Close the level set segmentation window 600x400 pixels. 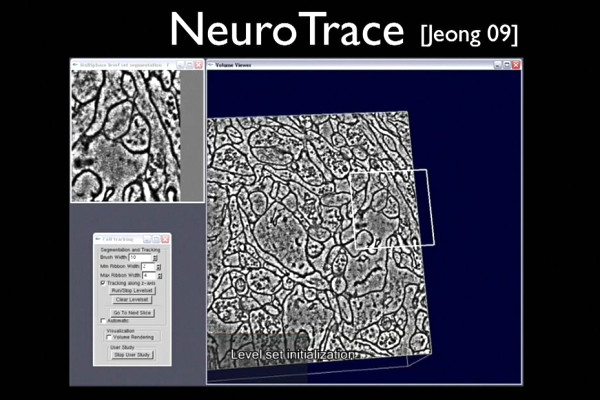[198, 64]
